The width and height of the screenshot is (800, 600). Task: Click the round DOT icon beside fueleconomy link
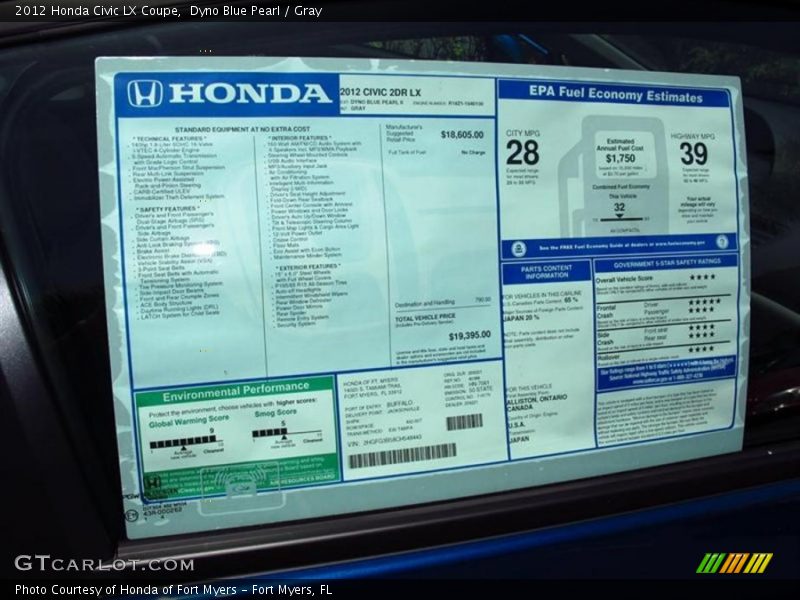(722, 241)
